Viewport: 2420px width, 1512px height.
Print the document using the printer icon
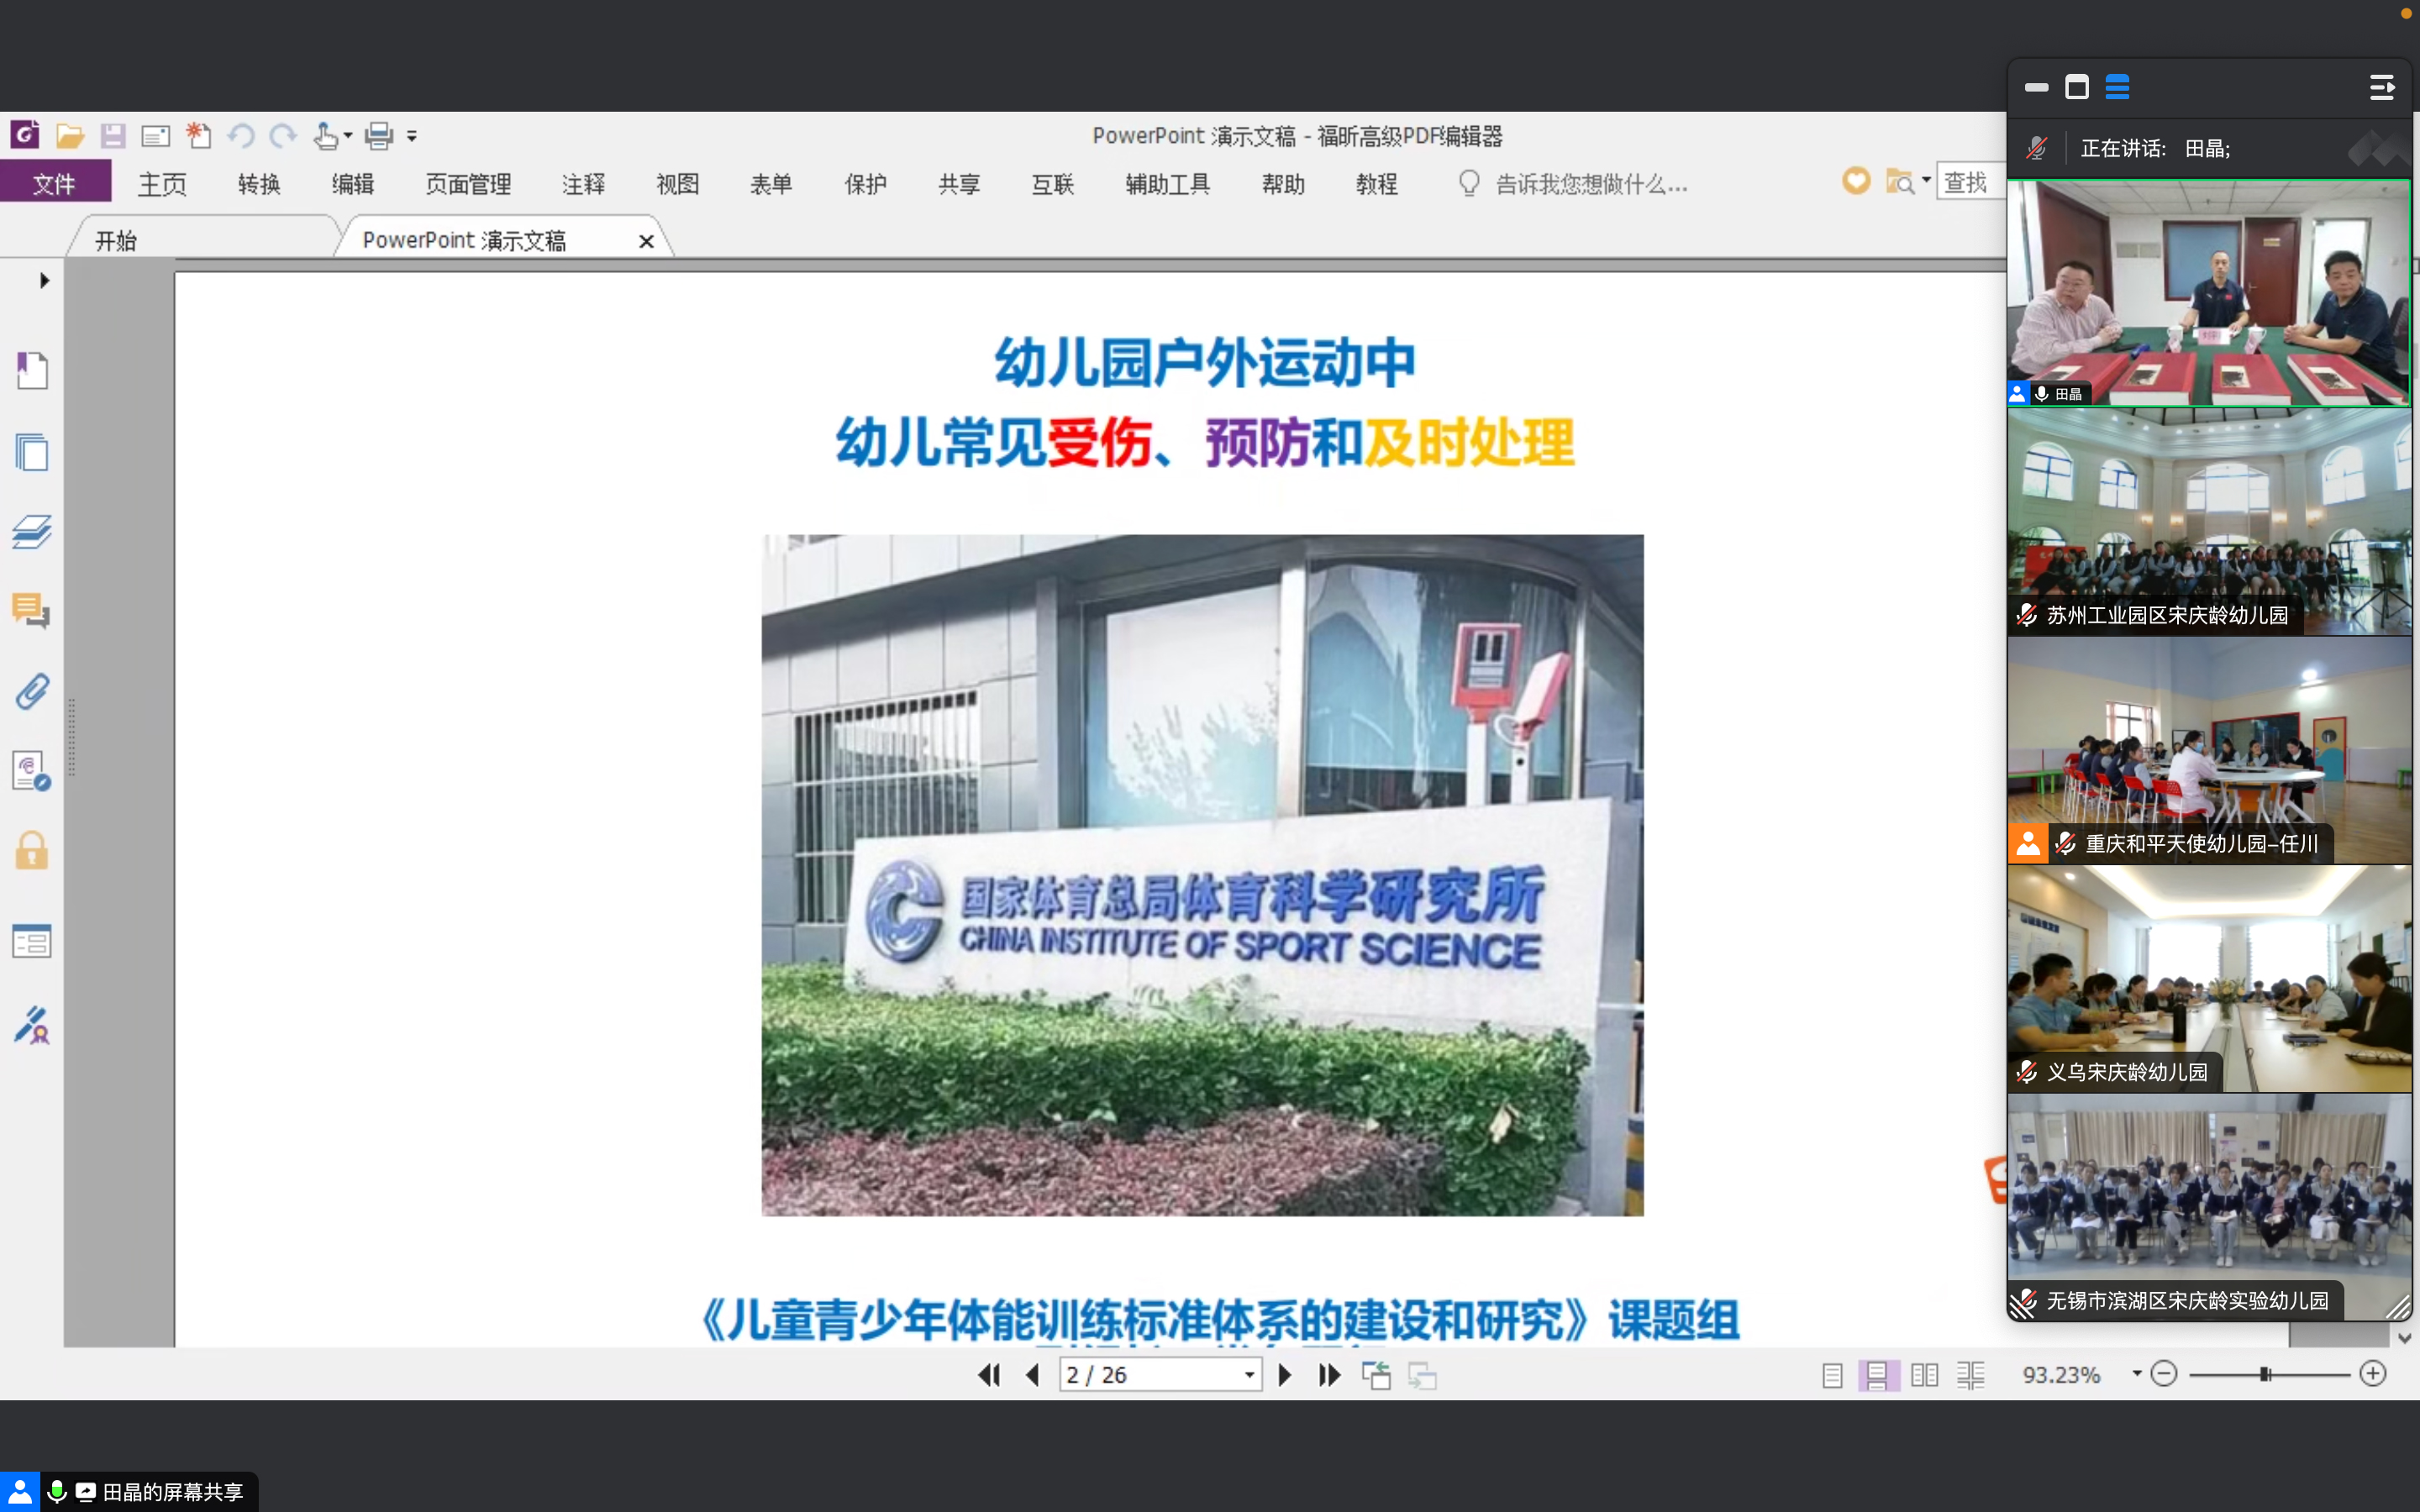(x=379, y=136)
